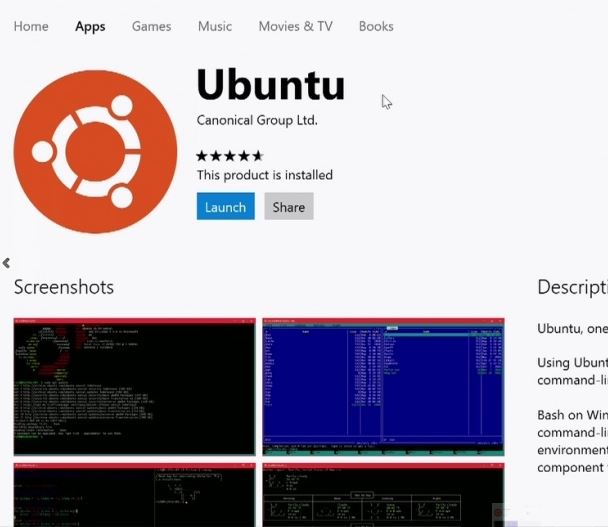Go to the Games tab
608x527 pixels.
[151, 26]
